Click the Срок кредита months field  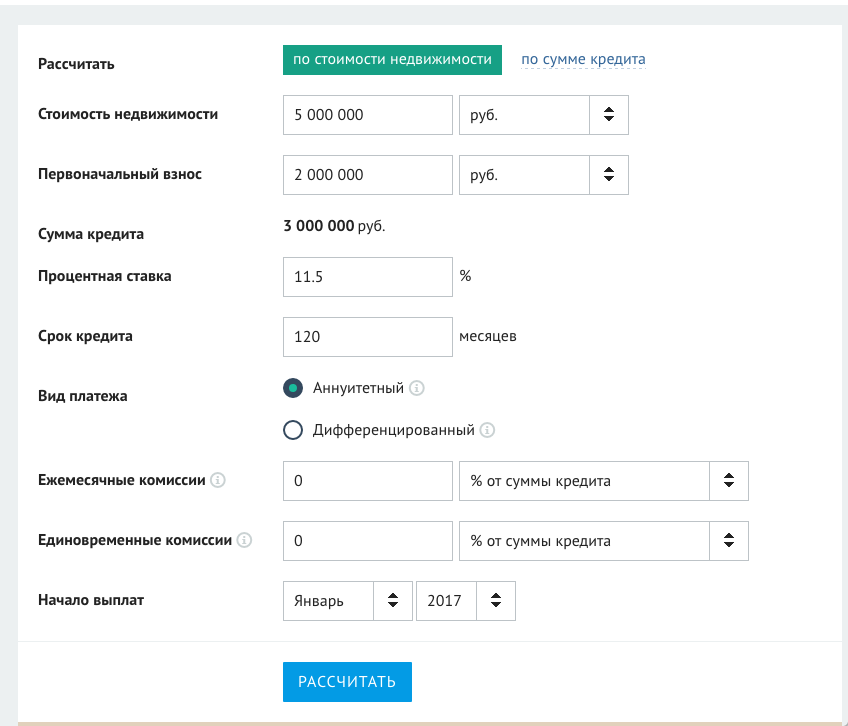pyautogui.click(x=368, y=337)
